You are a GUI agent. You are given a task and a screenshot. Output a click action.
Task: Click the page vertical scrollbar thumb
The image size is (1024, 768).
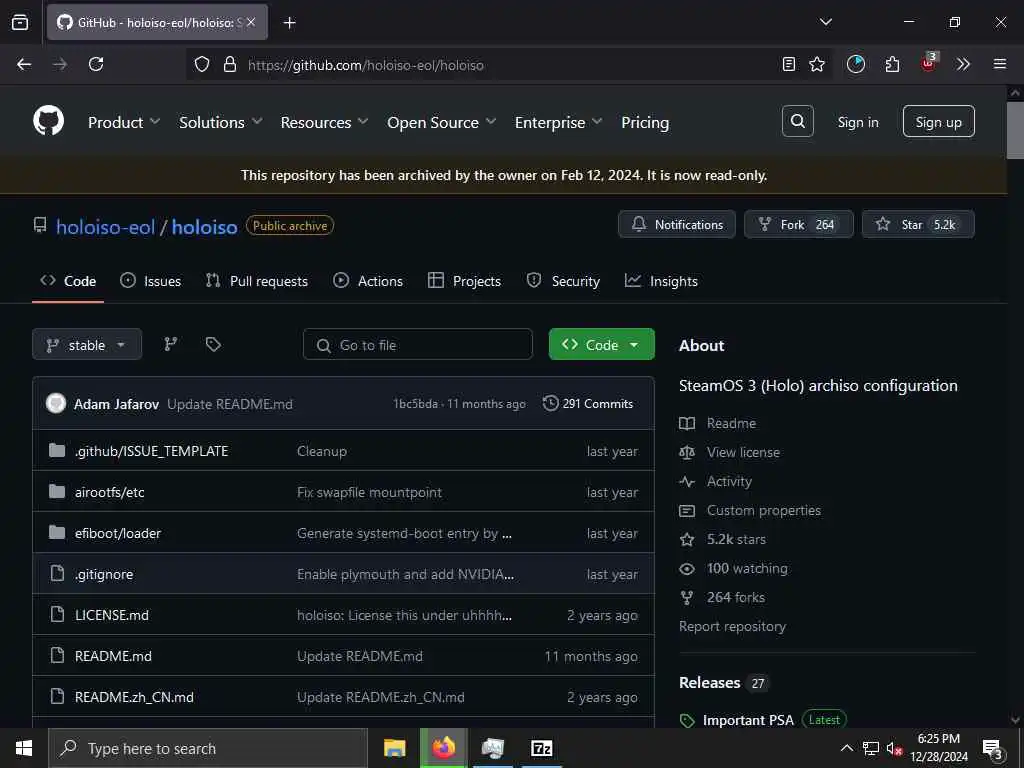coord(1015,130)
